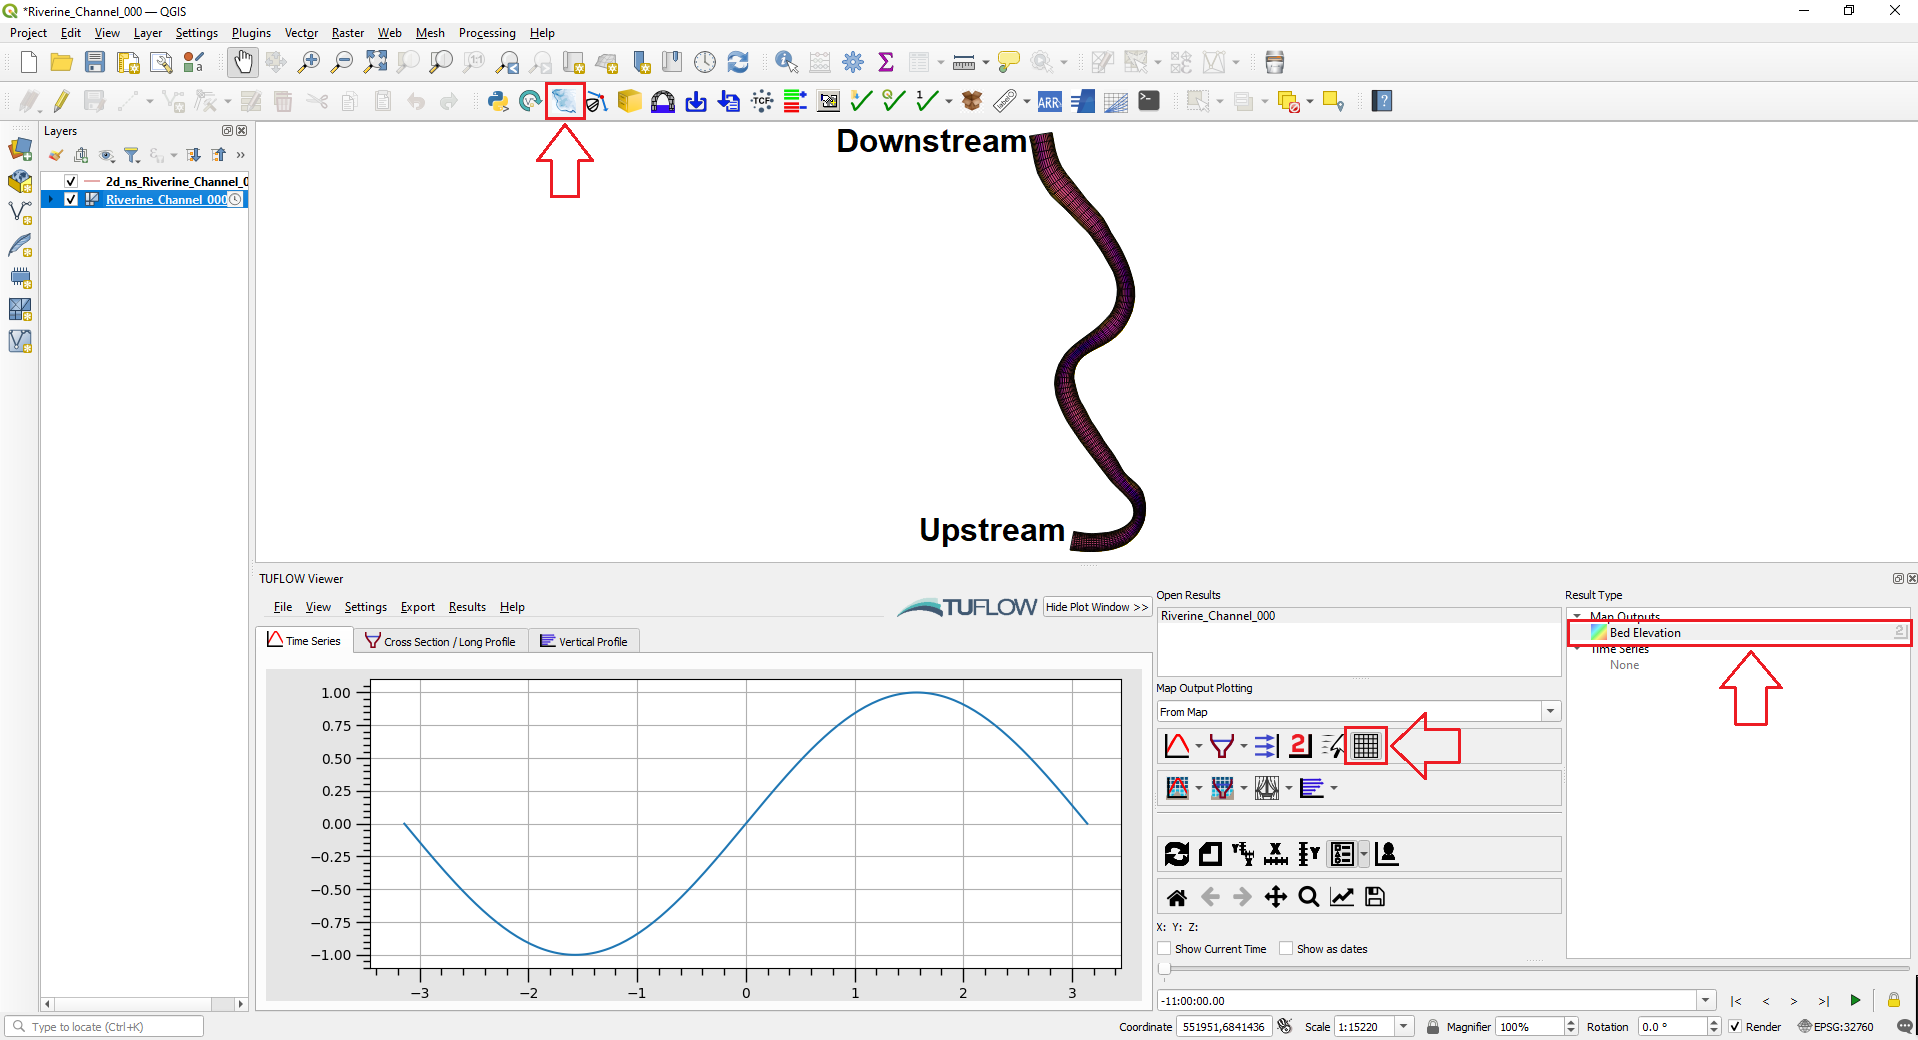The image size is (1918, 1040).
Task: Switch to Cross Section / Long Profile tab
Action: click(440, 641)
